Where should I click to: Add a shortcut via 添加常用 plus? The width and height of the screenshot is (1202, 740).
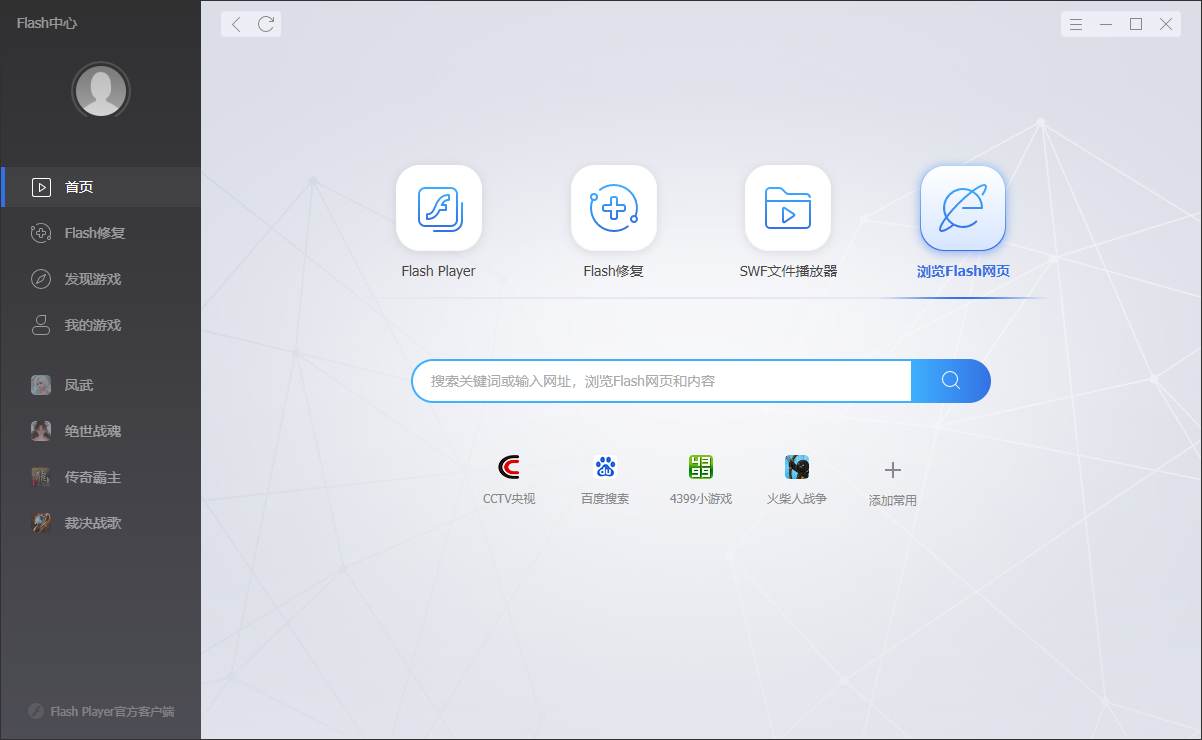click(x=893, y=470)
